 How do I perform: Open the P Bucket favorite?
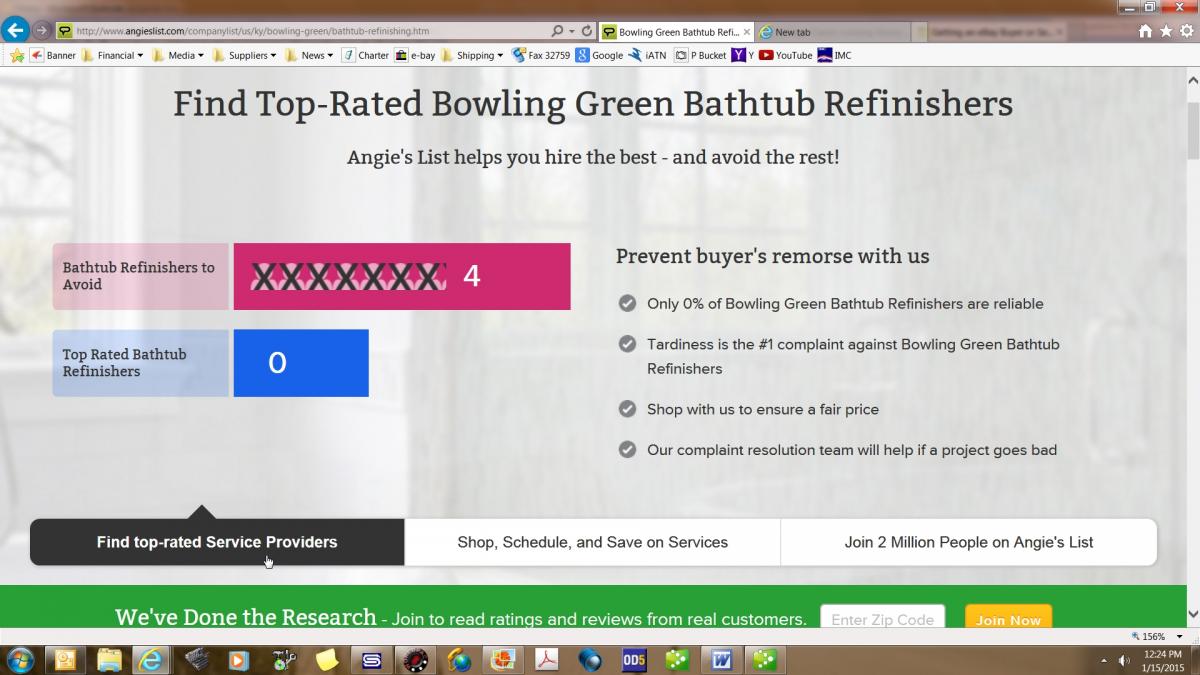click(701, 55)
